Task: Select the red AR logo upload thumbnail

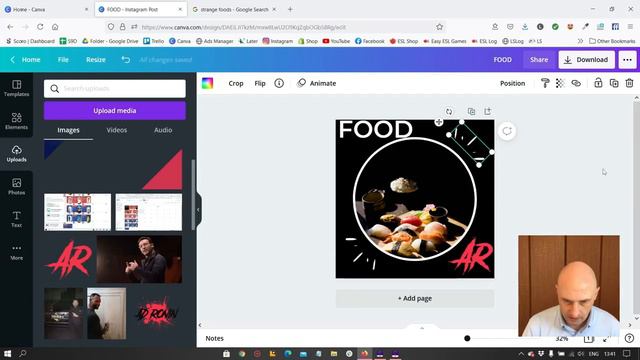Action: pyautogui.click(x=69, y=260)
